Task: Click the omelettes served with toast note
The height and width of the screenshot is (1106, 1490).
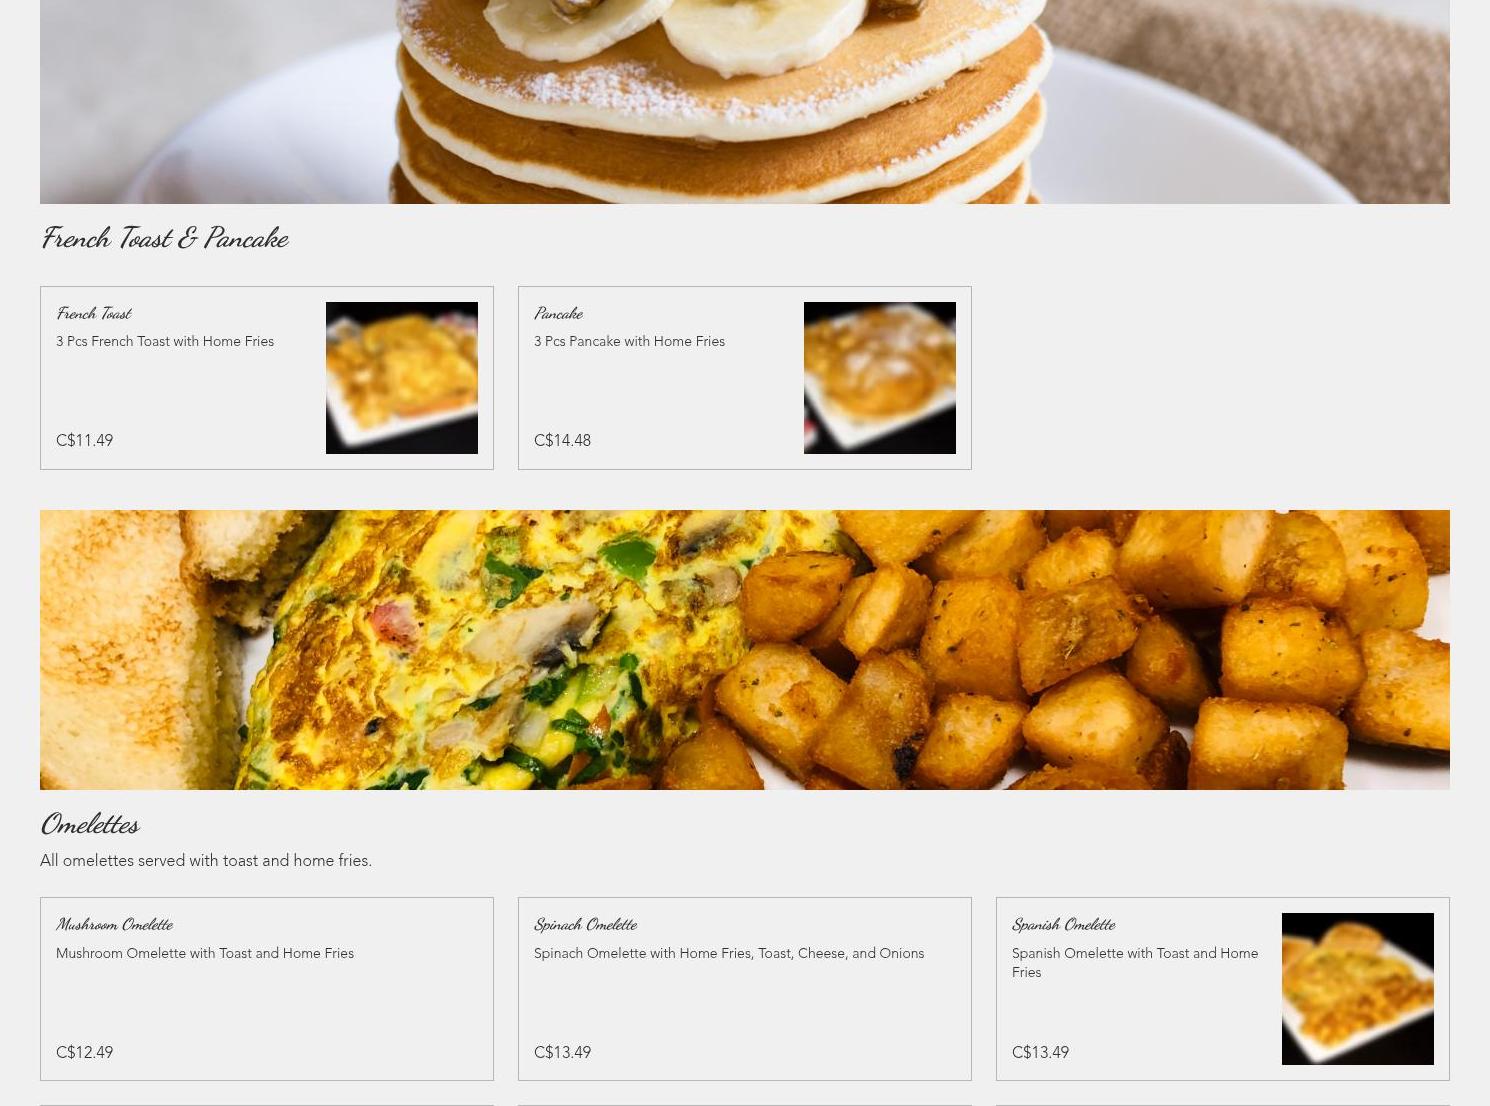Action: coord(206,860)
